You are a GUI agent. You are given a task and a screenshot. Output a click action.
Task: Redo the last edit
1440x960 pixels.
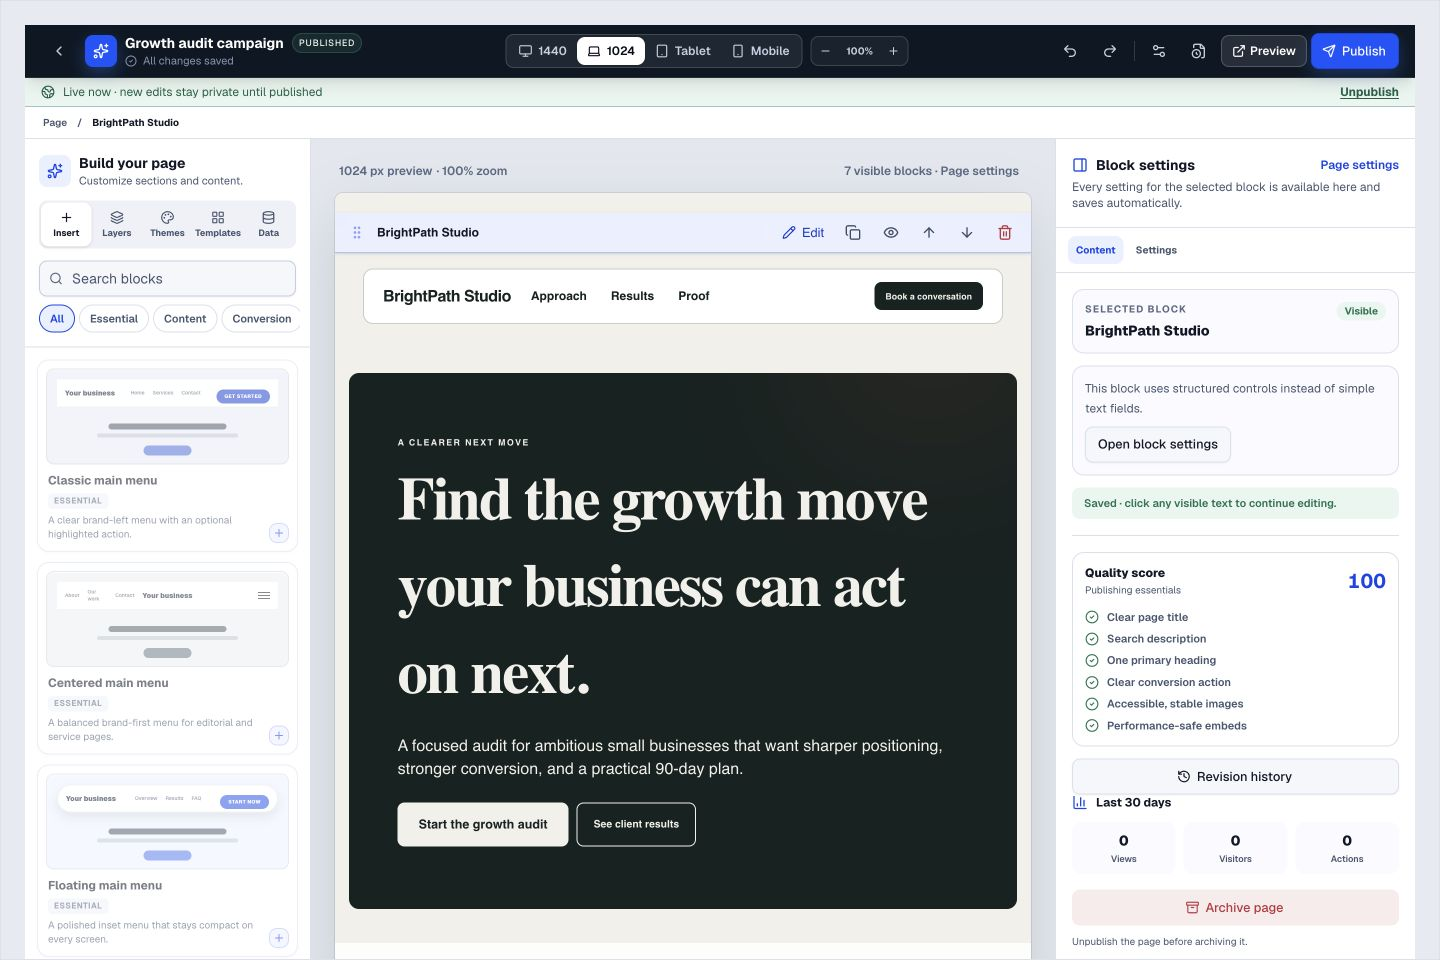click(x=1110, y=51)
